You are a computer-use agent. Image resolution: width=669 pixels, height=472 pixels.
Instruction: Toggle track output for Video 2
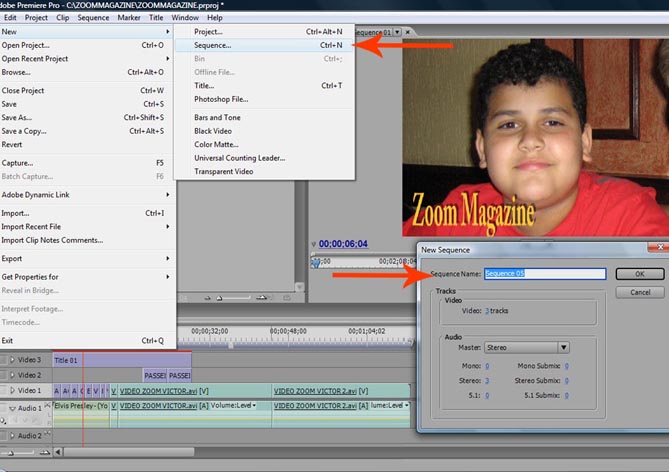(5, 375)
